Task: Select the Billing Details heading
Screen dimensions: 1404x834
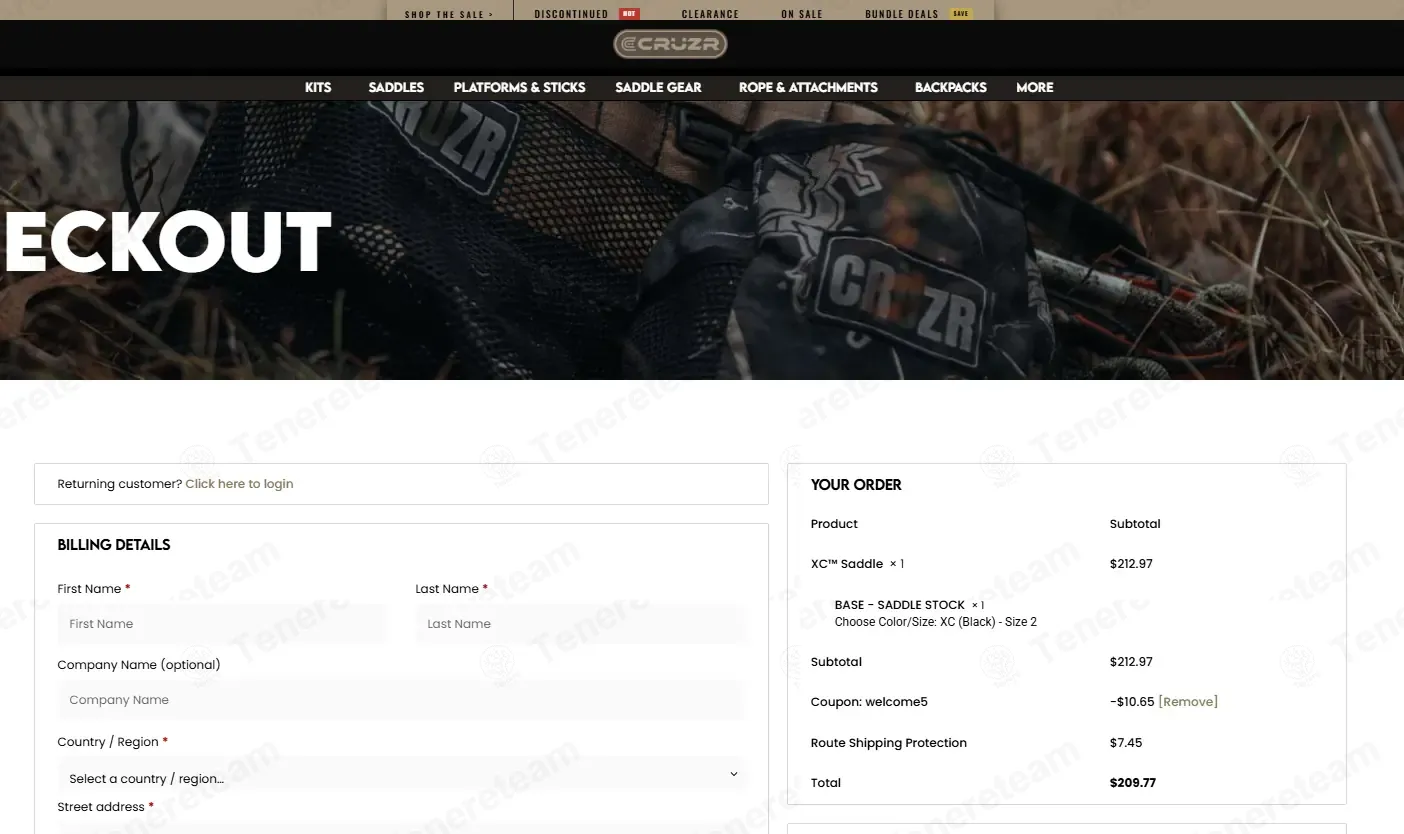Action: [x=114, y=545]
